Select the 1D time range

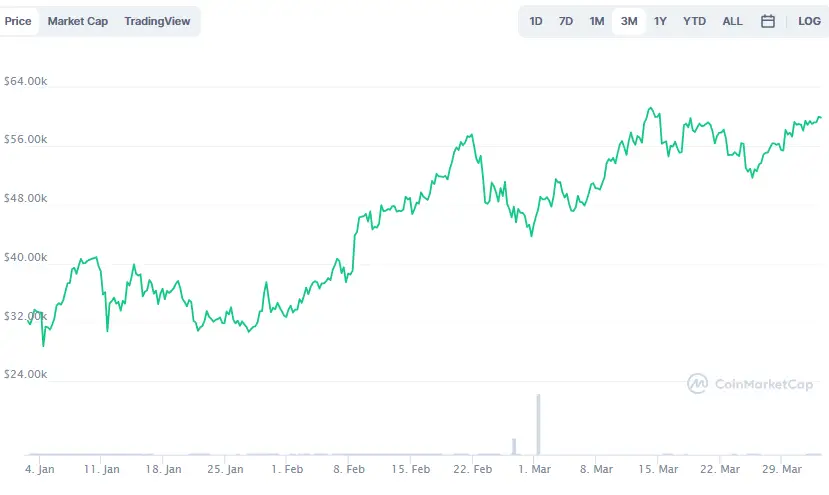click(536, 21)
